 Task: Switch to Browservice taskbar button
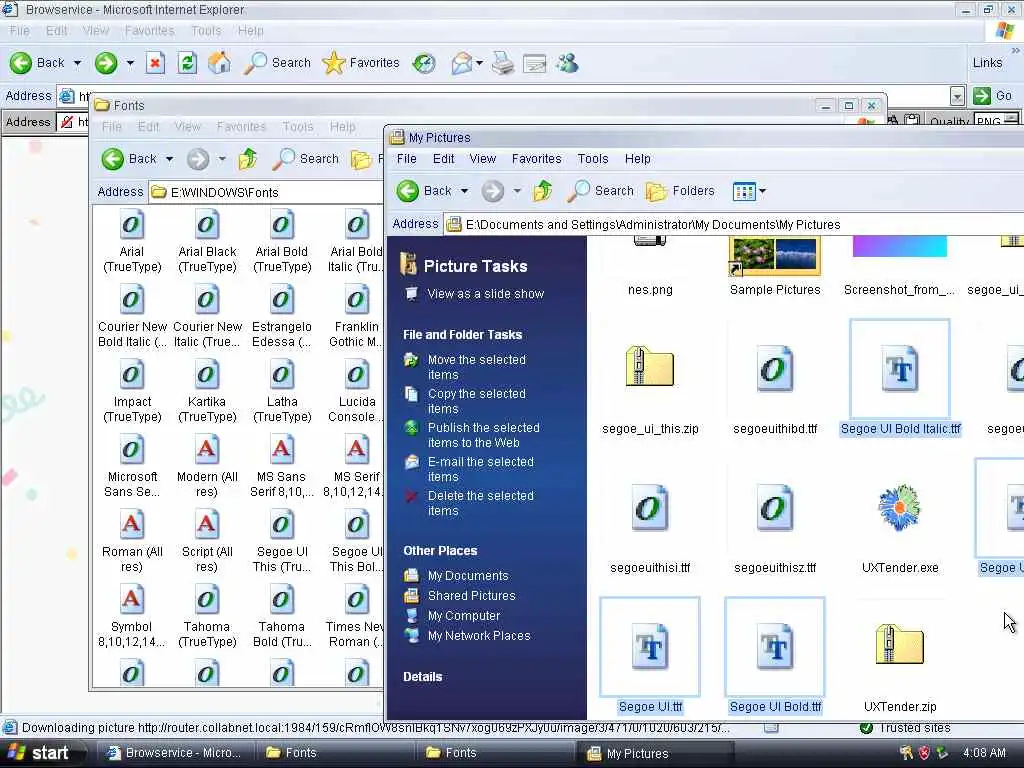click(175, 753)
